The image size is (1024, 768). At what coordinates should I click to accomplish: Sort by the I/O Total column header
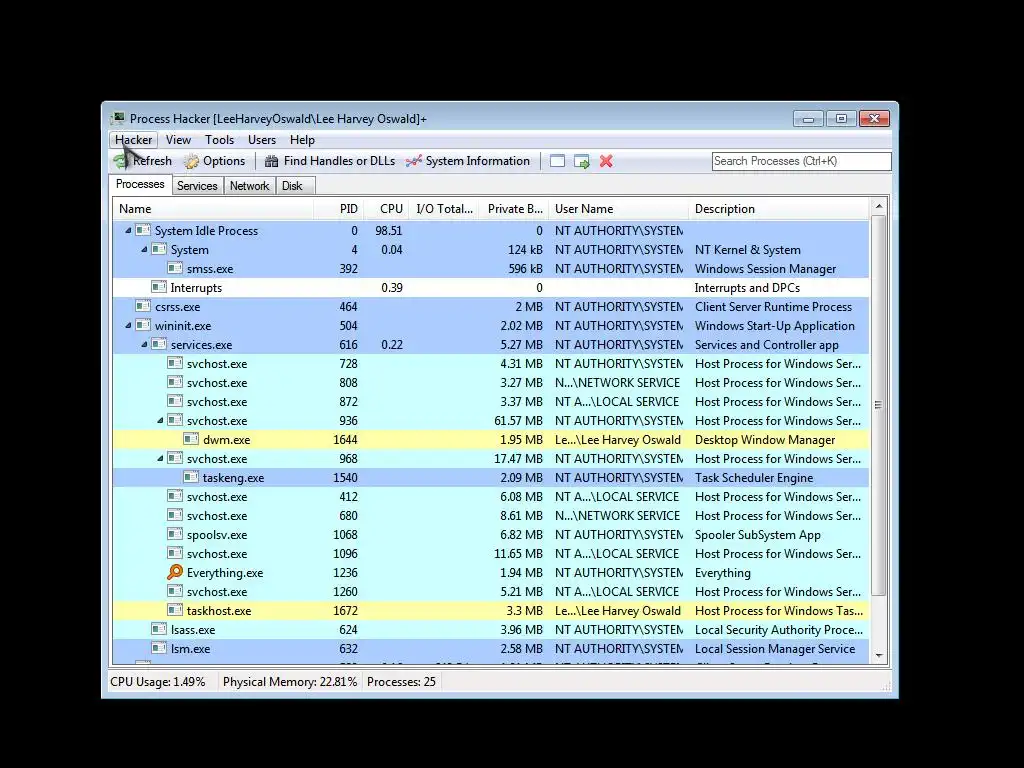(444, 209)
